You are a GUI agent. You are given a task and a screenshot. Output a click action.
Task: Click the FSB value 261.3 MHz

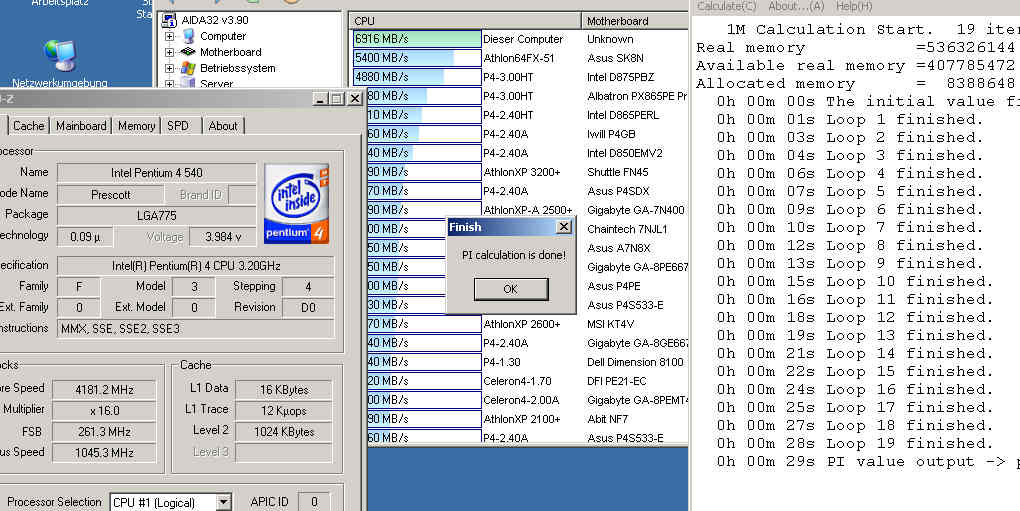pyautogui.click(x=104, y=432)
